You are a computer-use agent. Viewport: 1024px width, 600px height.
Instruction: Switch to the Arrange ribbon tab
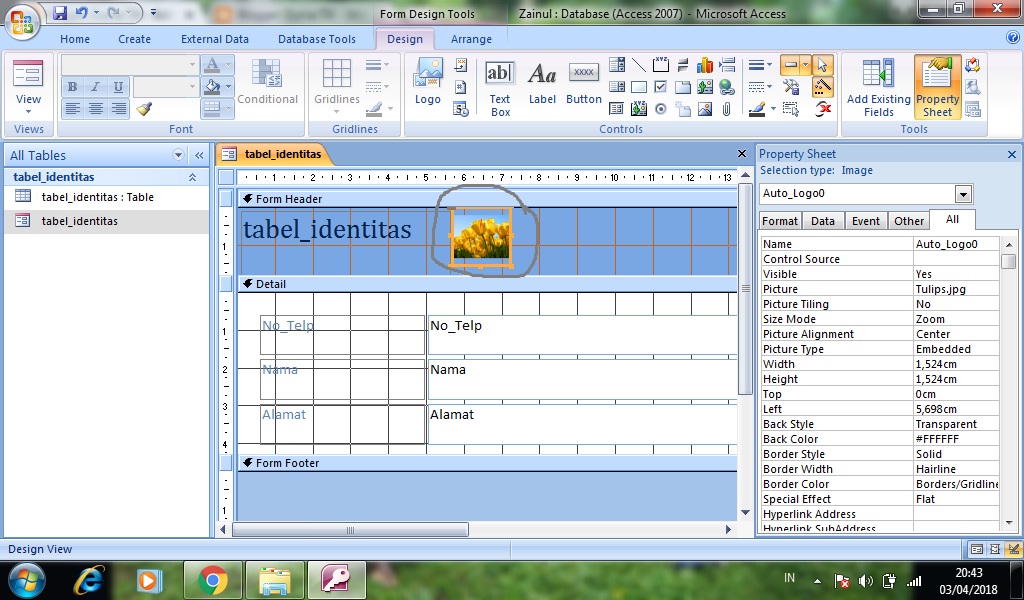pyautogui.click(x=472, y=39)
